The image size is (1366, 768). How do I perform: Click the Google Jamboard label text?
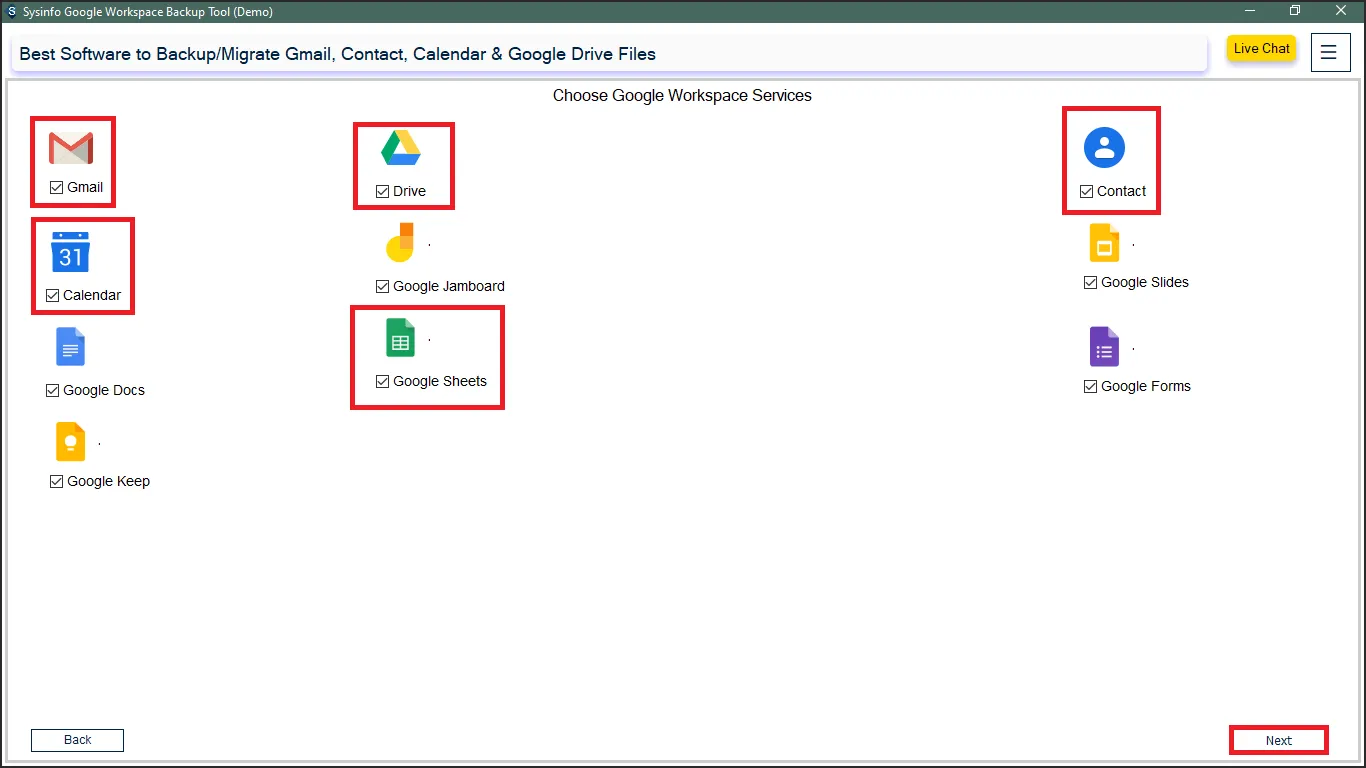click(x=449, y=286)
